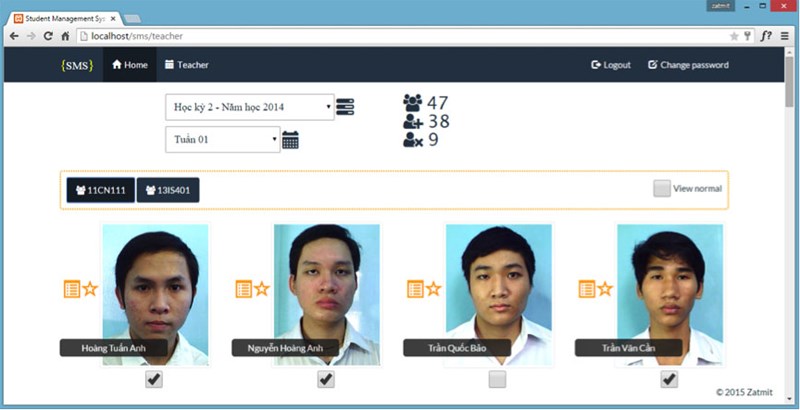
Task: Toggle the View normal checkbox
Action: click(x=661, y=188)
